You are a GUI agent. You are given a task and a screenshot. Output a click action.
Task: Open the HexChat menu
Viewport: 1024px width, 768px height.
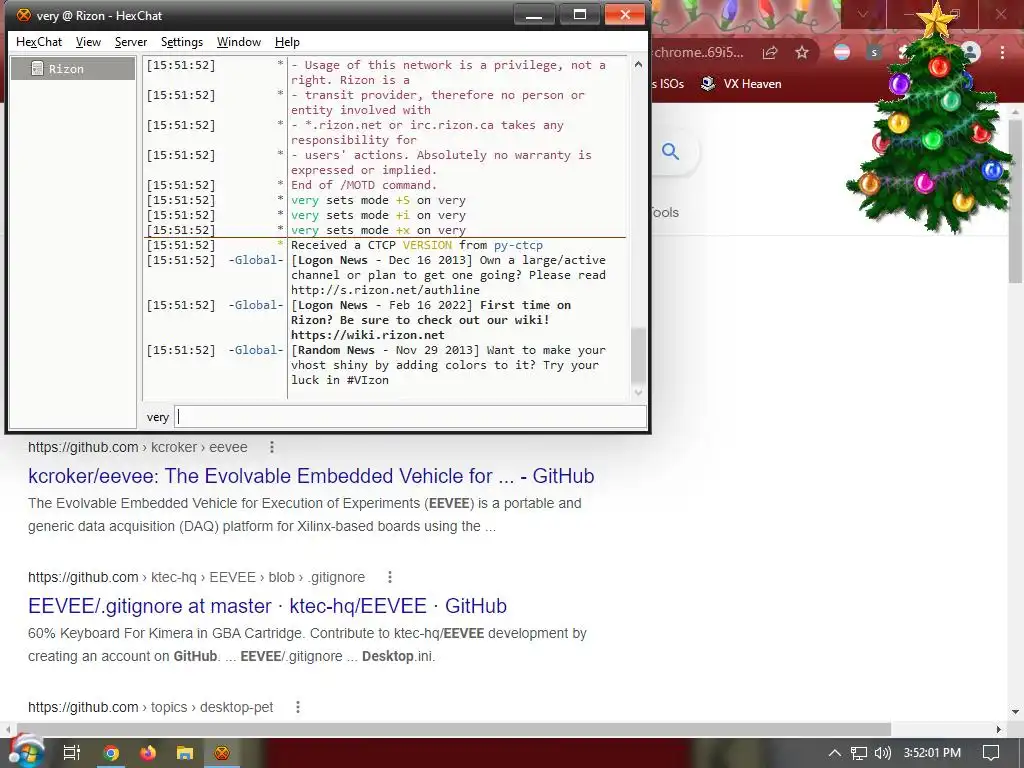(x=39, y=42)
